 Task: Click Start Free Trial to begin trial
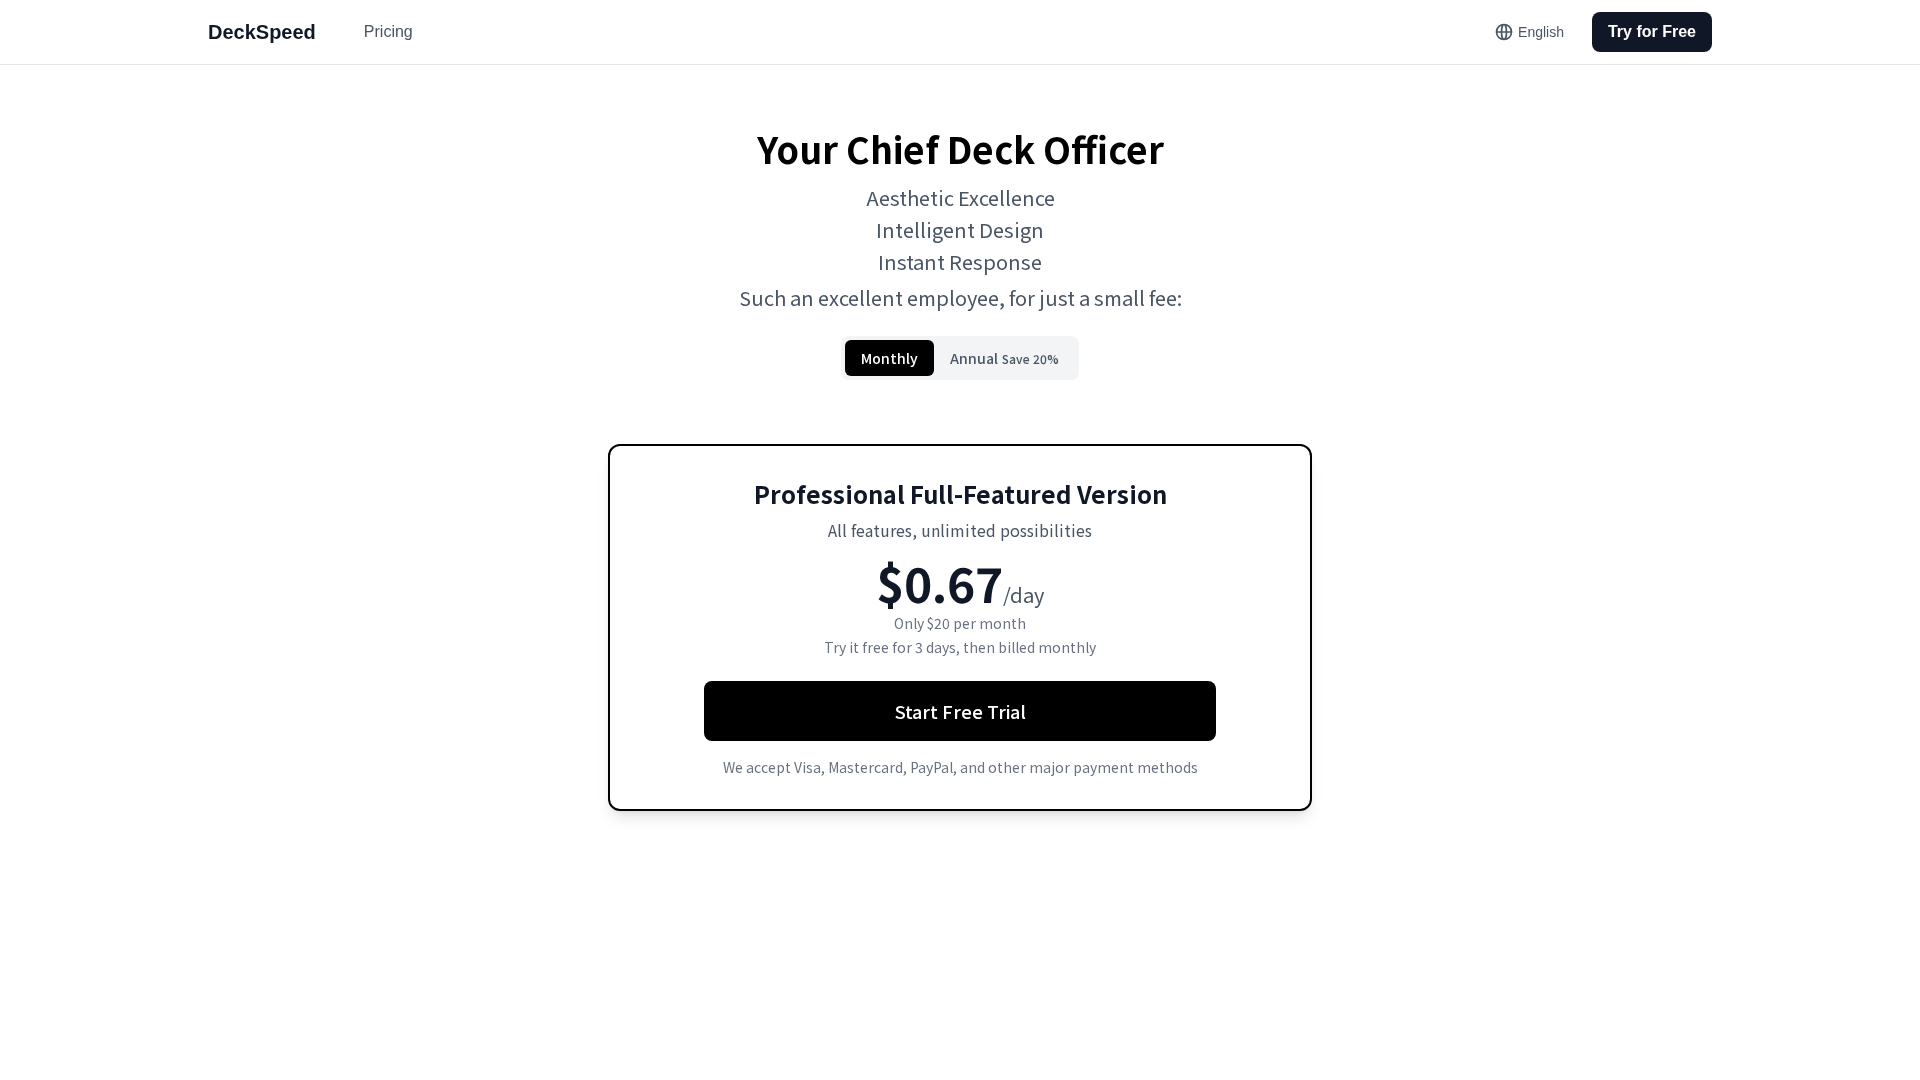pos(959,711)
